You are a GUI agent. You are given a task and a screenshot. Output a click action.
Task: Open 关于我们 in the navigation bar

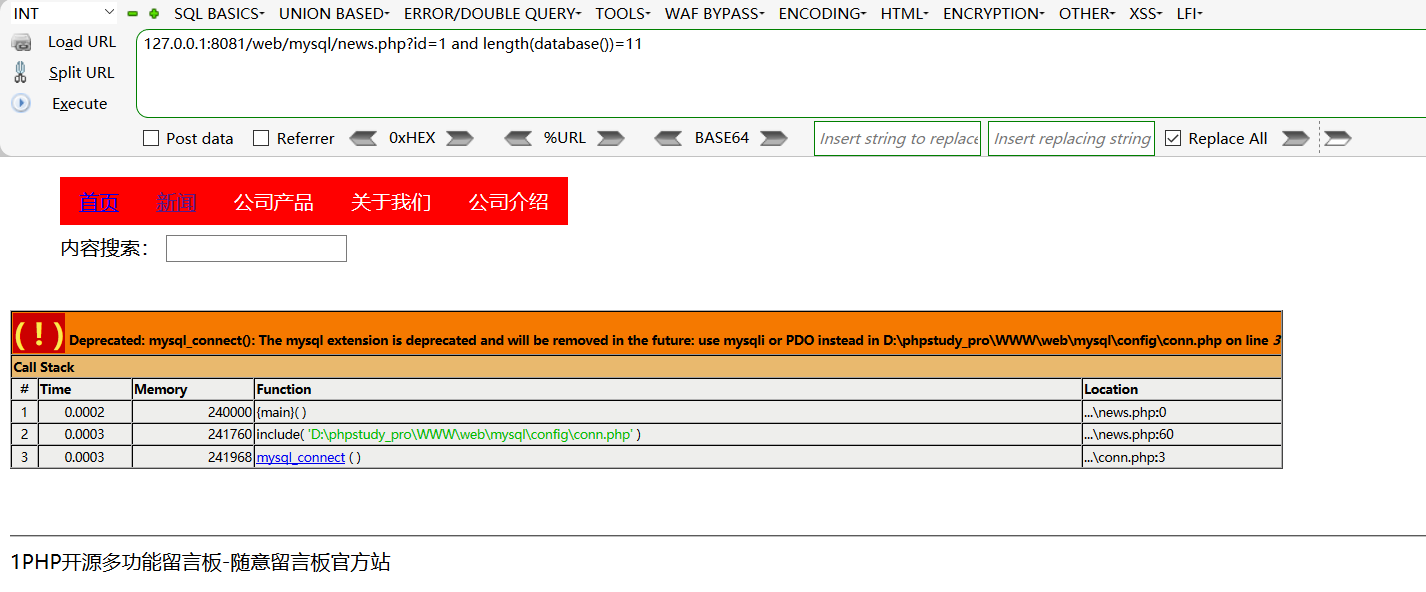[391, 202]
